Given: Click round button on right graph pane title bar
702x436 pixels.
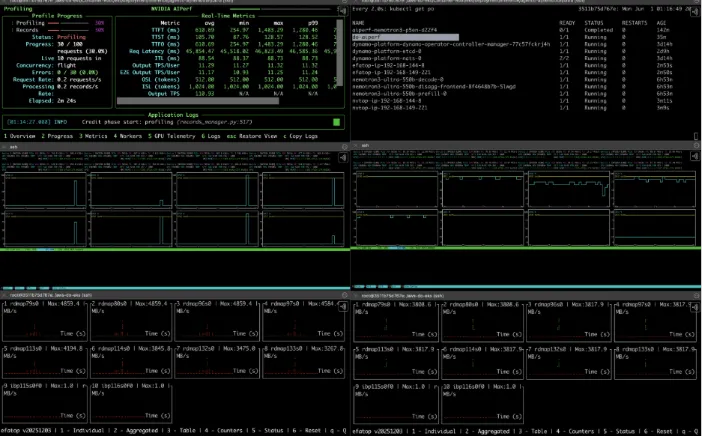Looking at the screenshot, I should [696, 145].
